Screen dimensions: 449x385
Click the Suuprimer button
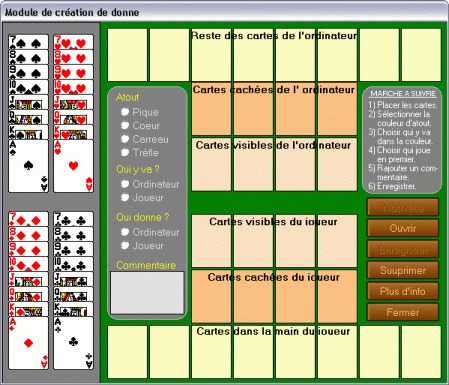(x=403, y=270)
